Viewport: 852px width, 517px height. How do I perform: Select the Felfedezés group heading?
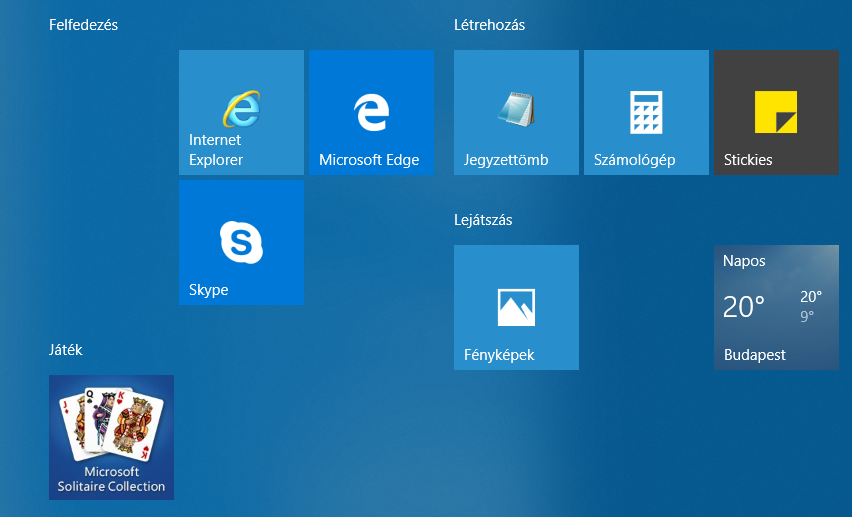tap(83, 25)
